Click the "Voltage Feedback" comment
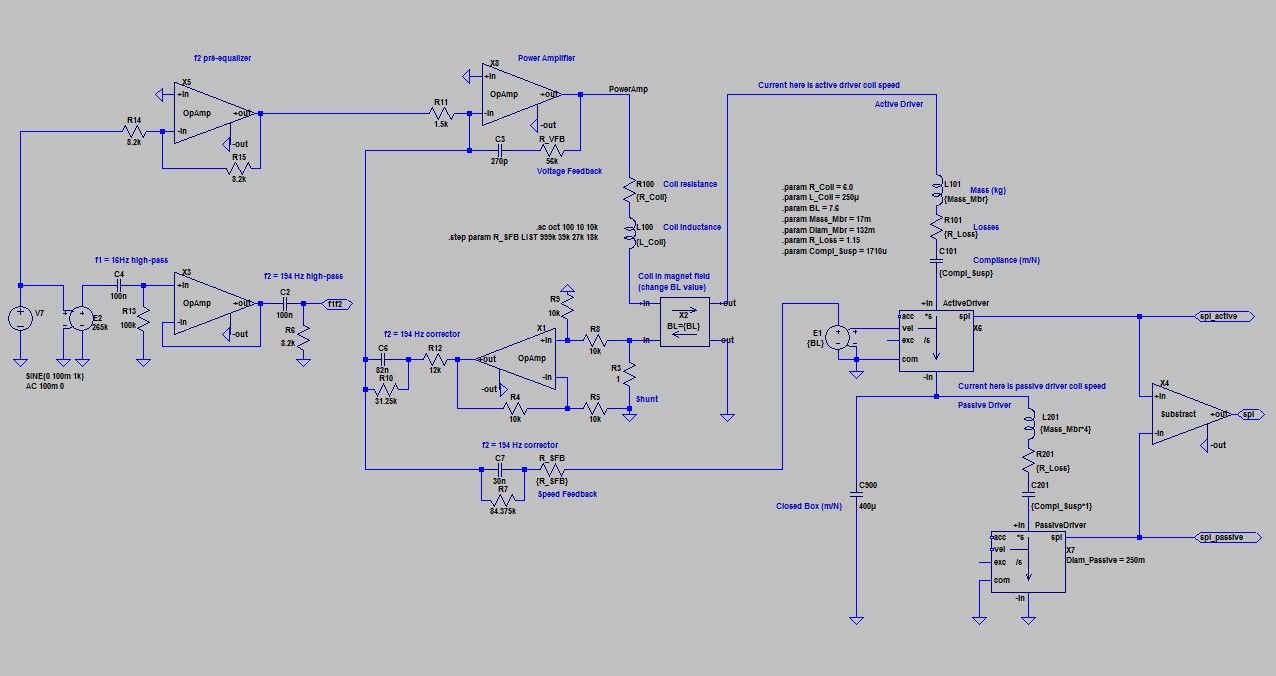Image resolution: width=1276 pixels, height=676 pixels. click(x=570, y=171)
